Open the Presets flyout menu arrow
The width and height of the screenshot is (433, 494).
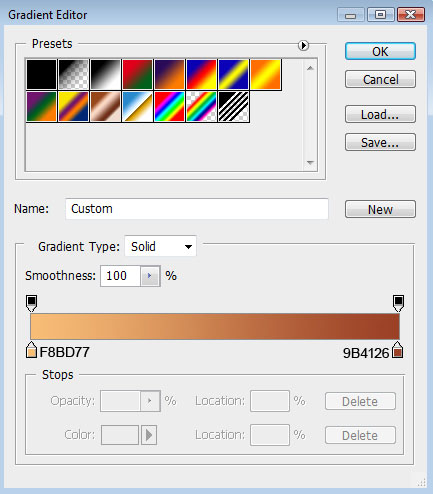[303, 45]
